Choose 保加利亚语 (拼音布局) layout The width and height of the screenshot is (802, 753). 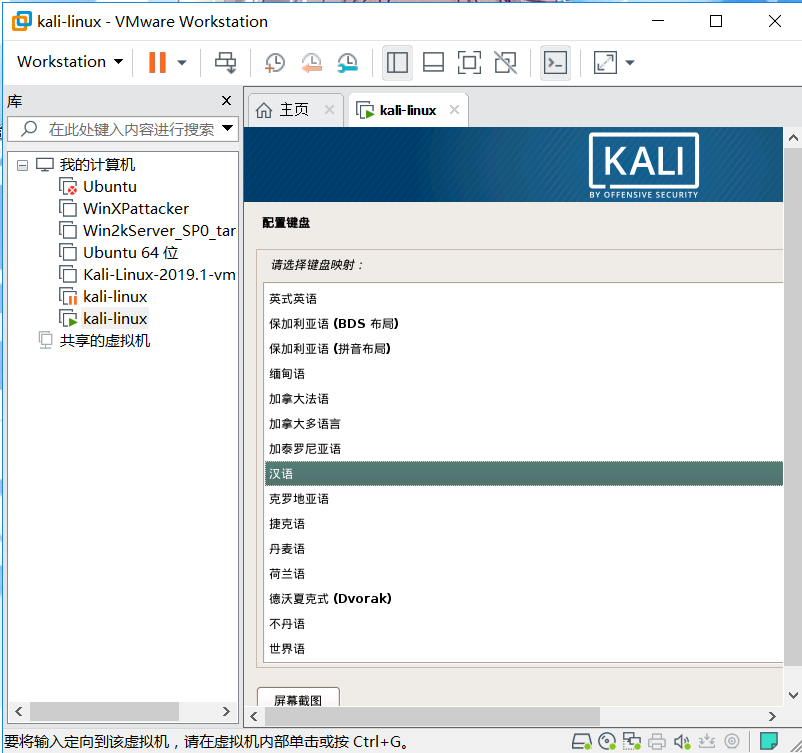coord(524,349)
